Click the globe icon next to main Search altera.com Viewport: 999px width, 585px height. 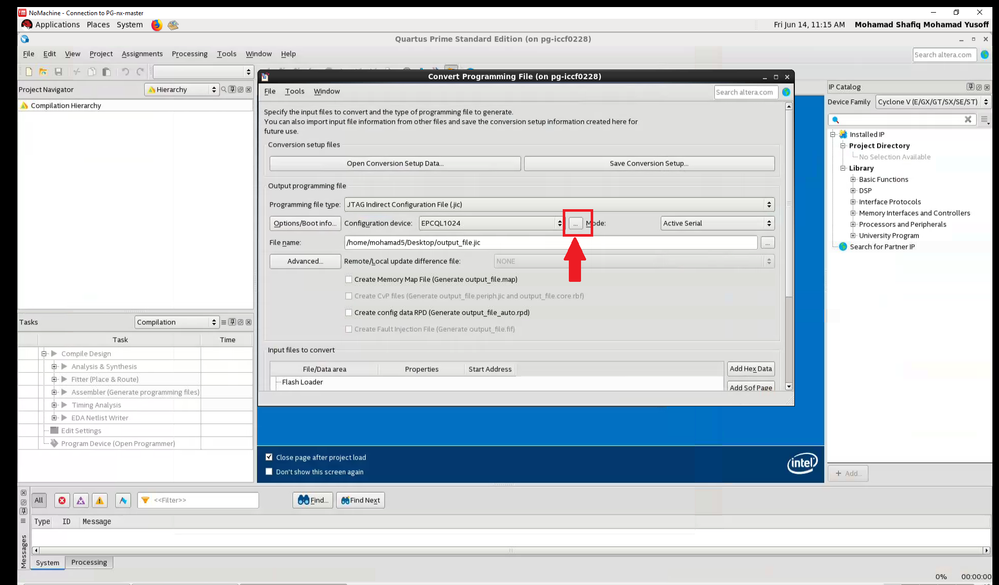[x=985, y=55]
